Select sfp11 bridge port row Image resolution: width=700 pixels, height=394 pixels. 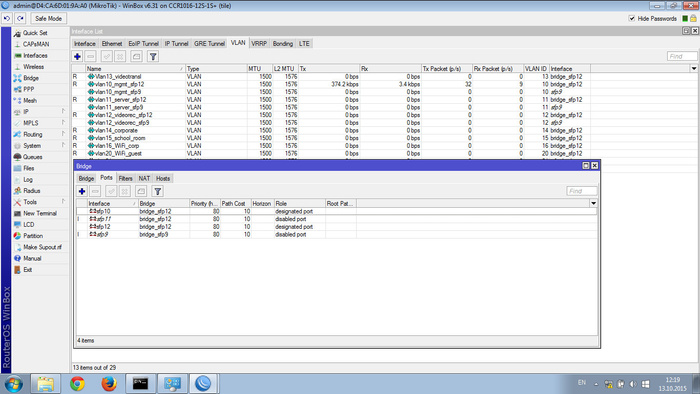(337, 219)
